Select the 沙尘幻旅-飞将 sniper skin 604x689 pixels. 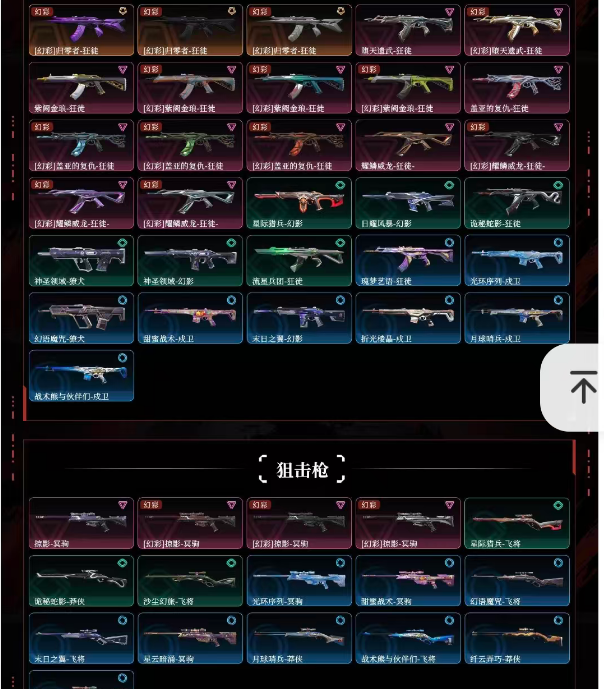tap(190, 581)
